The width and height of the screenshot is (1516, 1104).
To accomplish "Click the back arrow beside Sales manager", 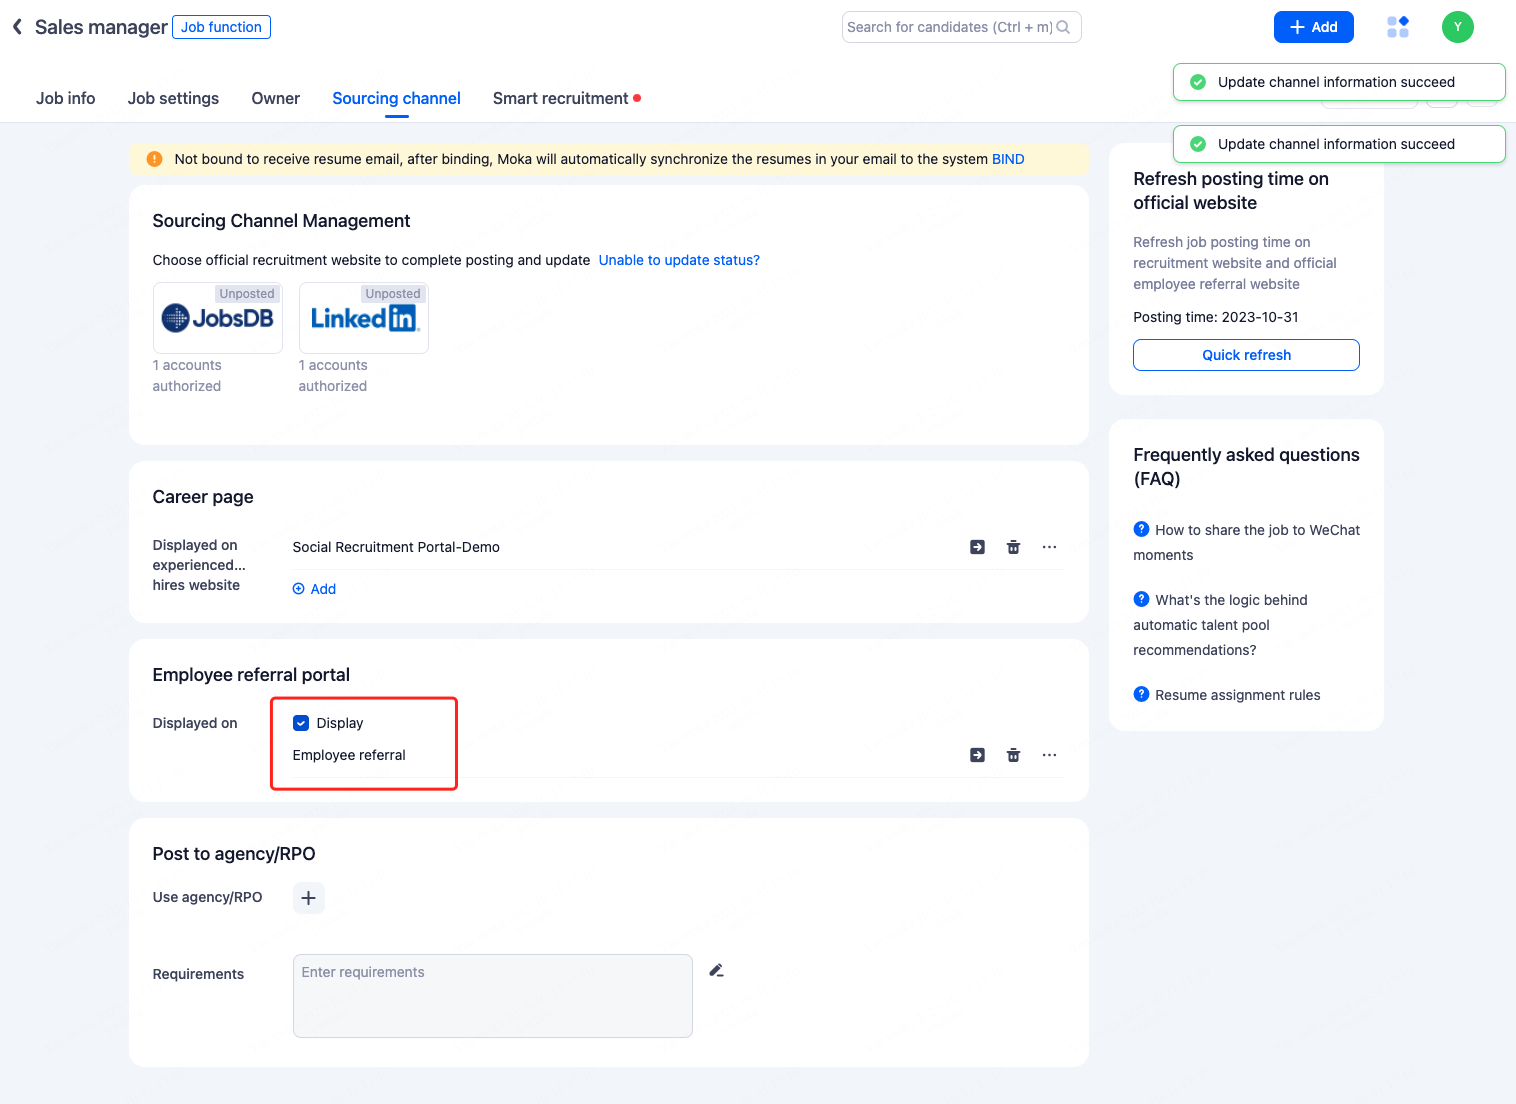I will tap(17, 27).
